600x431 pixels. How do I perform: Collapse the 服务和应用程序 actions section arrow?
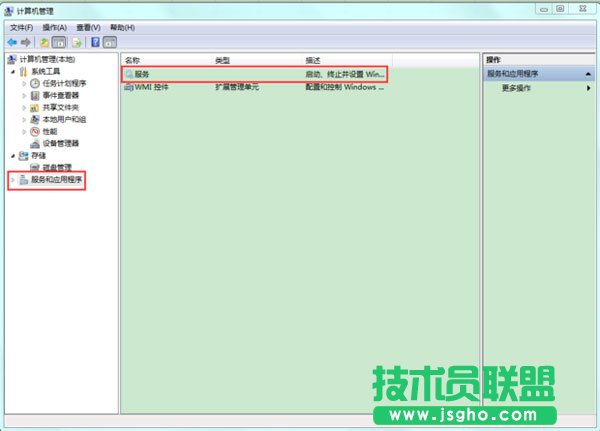588,74
